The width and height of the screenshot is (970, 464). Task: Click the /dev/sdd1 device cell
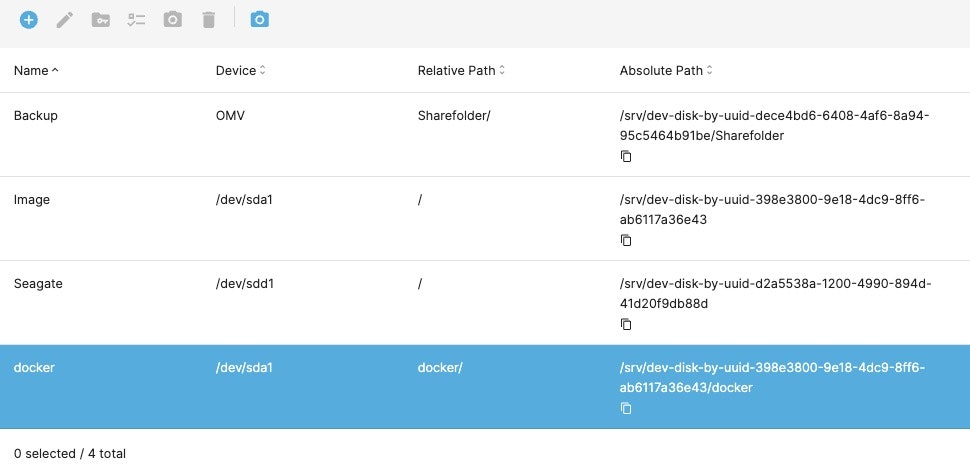pos(245,284)
